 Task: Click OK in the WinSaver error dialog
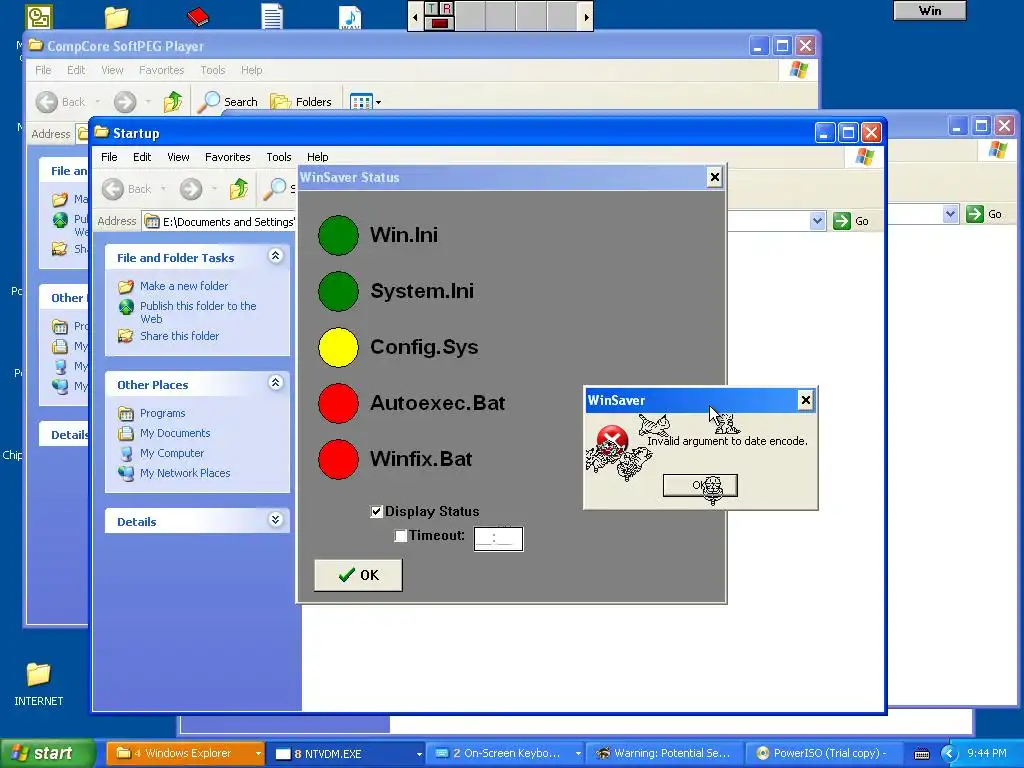click(x=700, y=486)
